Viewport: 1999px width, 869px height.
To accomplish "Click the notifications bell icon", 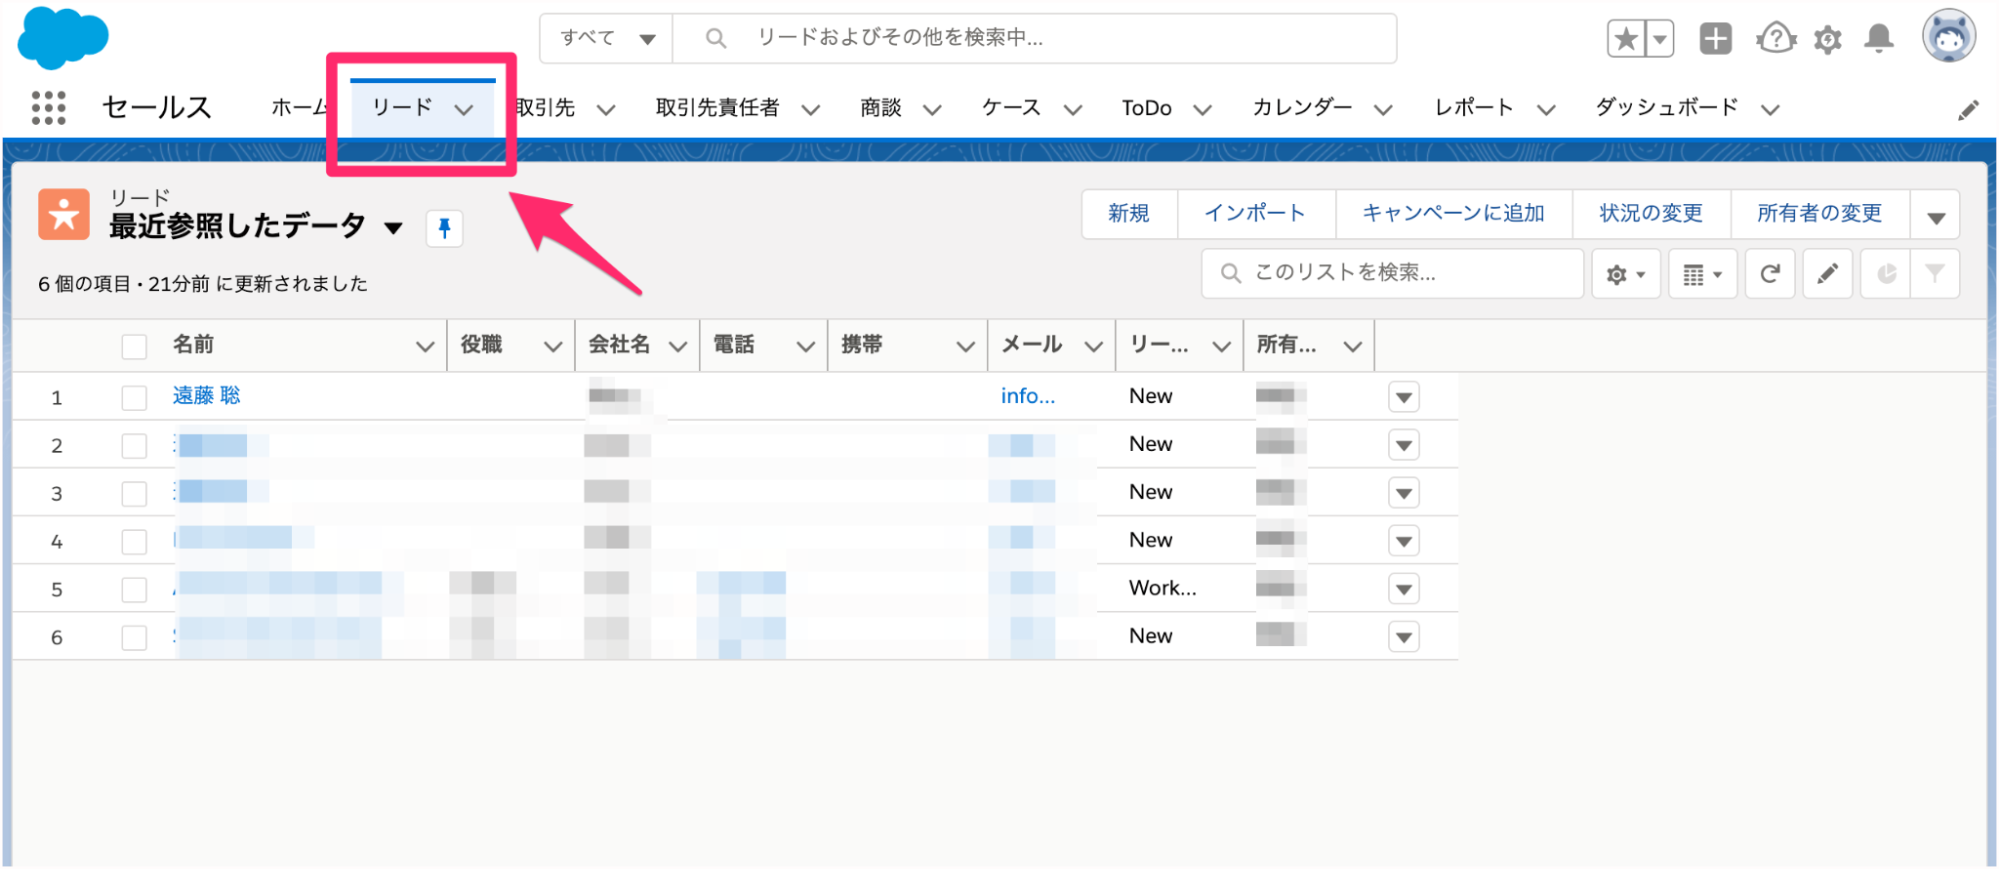I will coord(1879,39).
